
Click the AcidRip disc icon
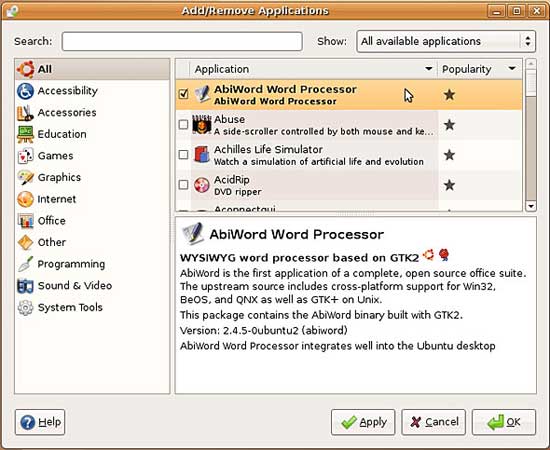[202, 185]
